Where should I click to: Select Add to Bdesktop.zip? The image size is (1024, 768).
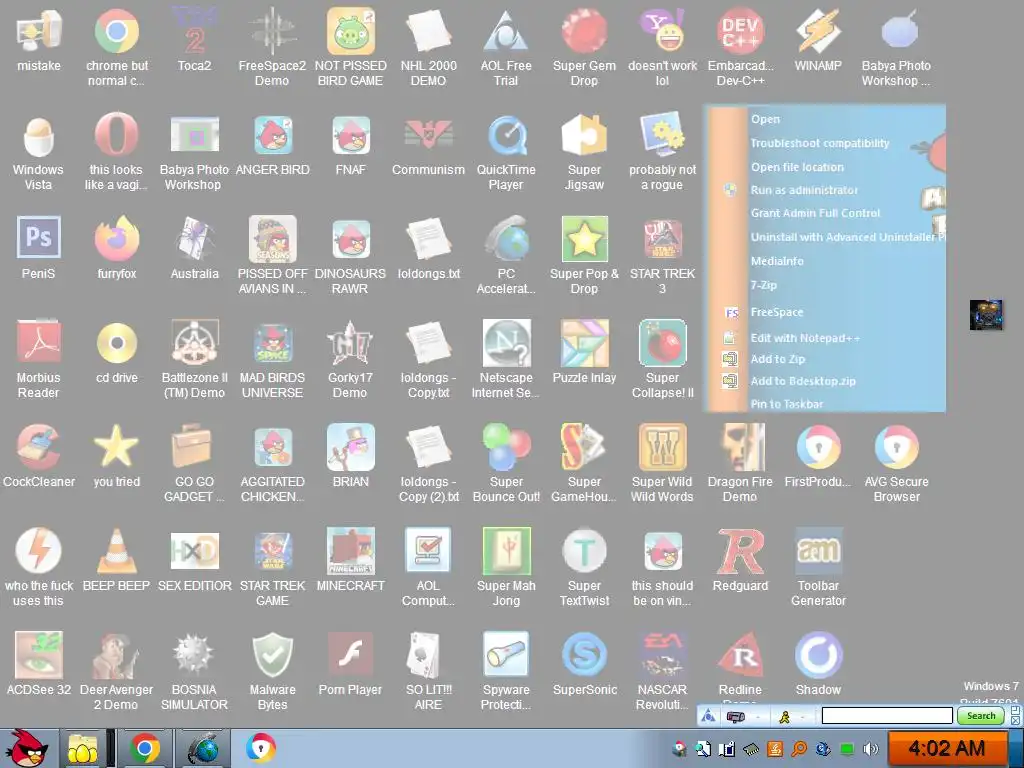click(803, 381)
